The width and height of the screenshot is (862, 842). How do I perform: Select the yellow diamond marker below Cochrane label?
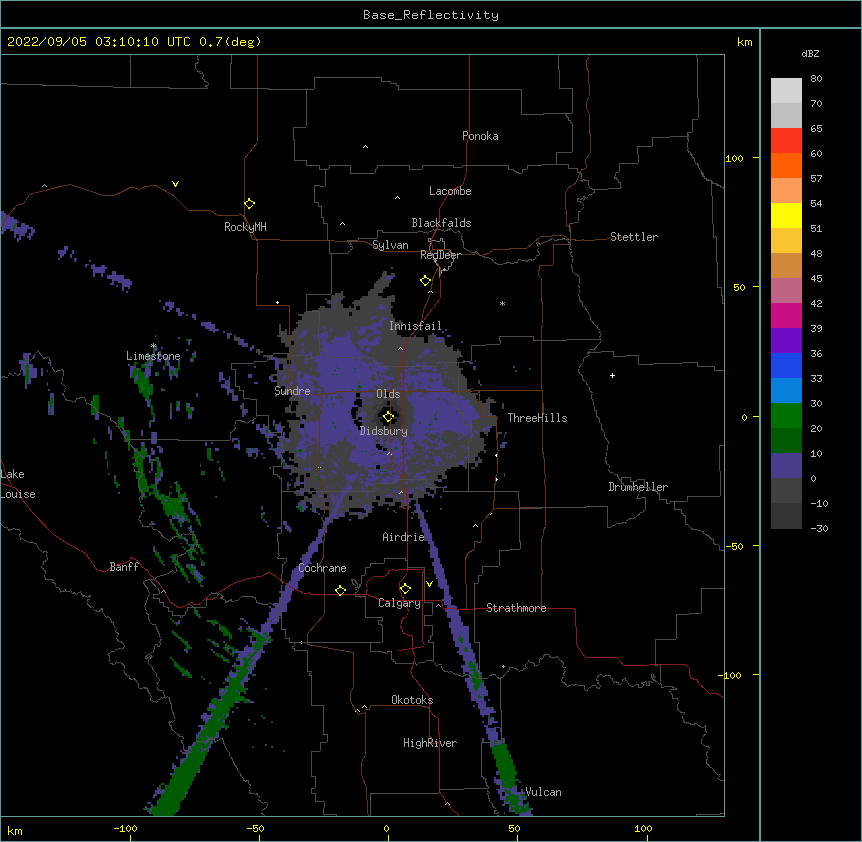point(340,590)
